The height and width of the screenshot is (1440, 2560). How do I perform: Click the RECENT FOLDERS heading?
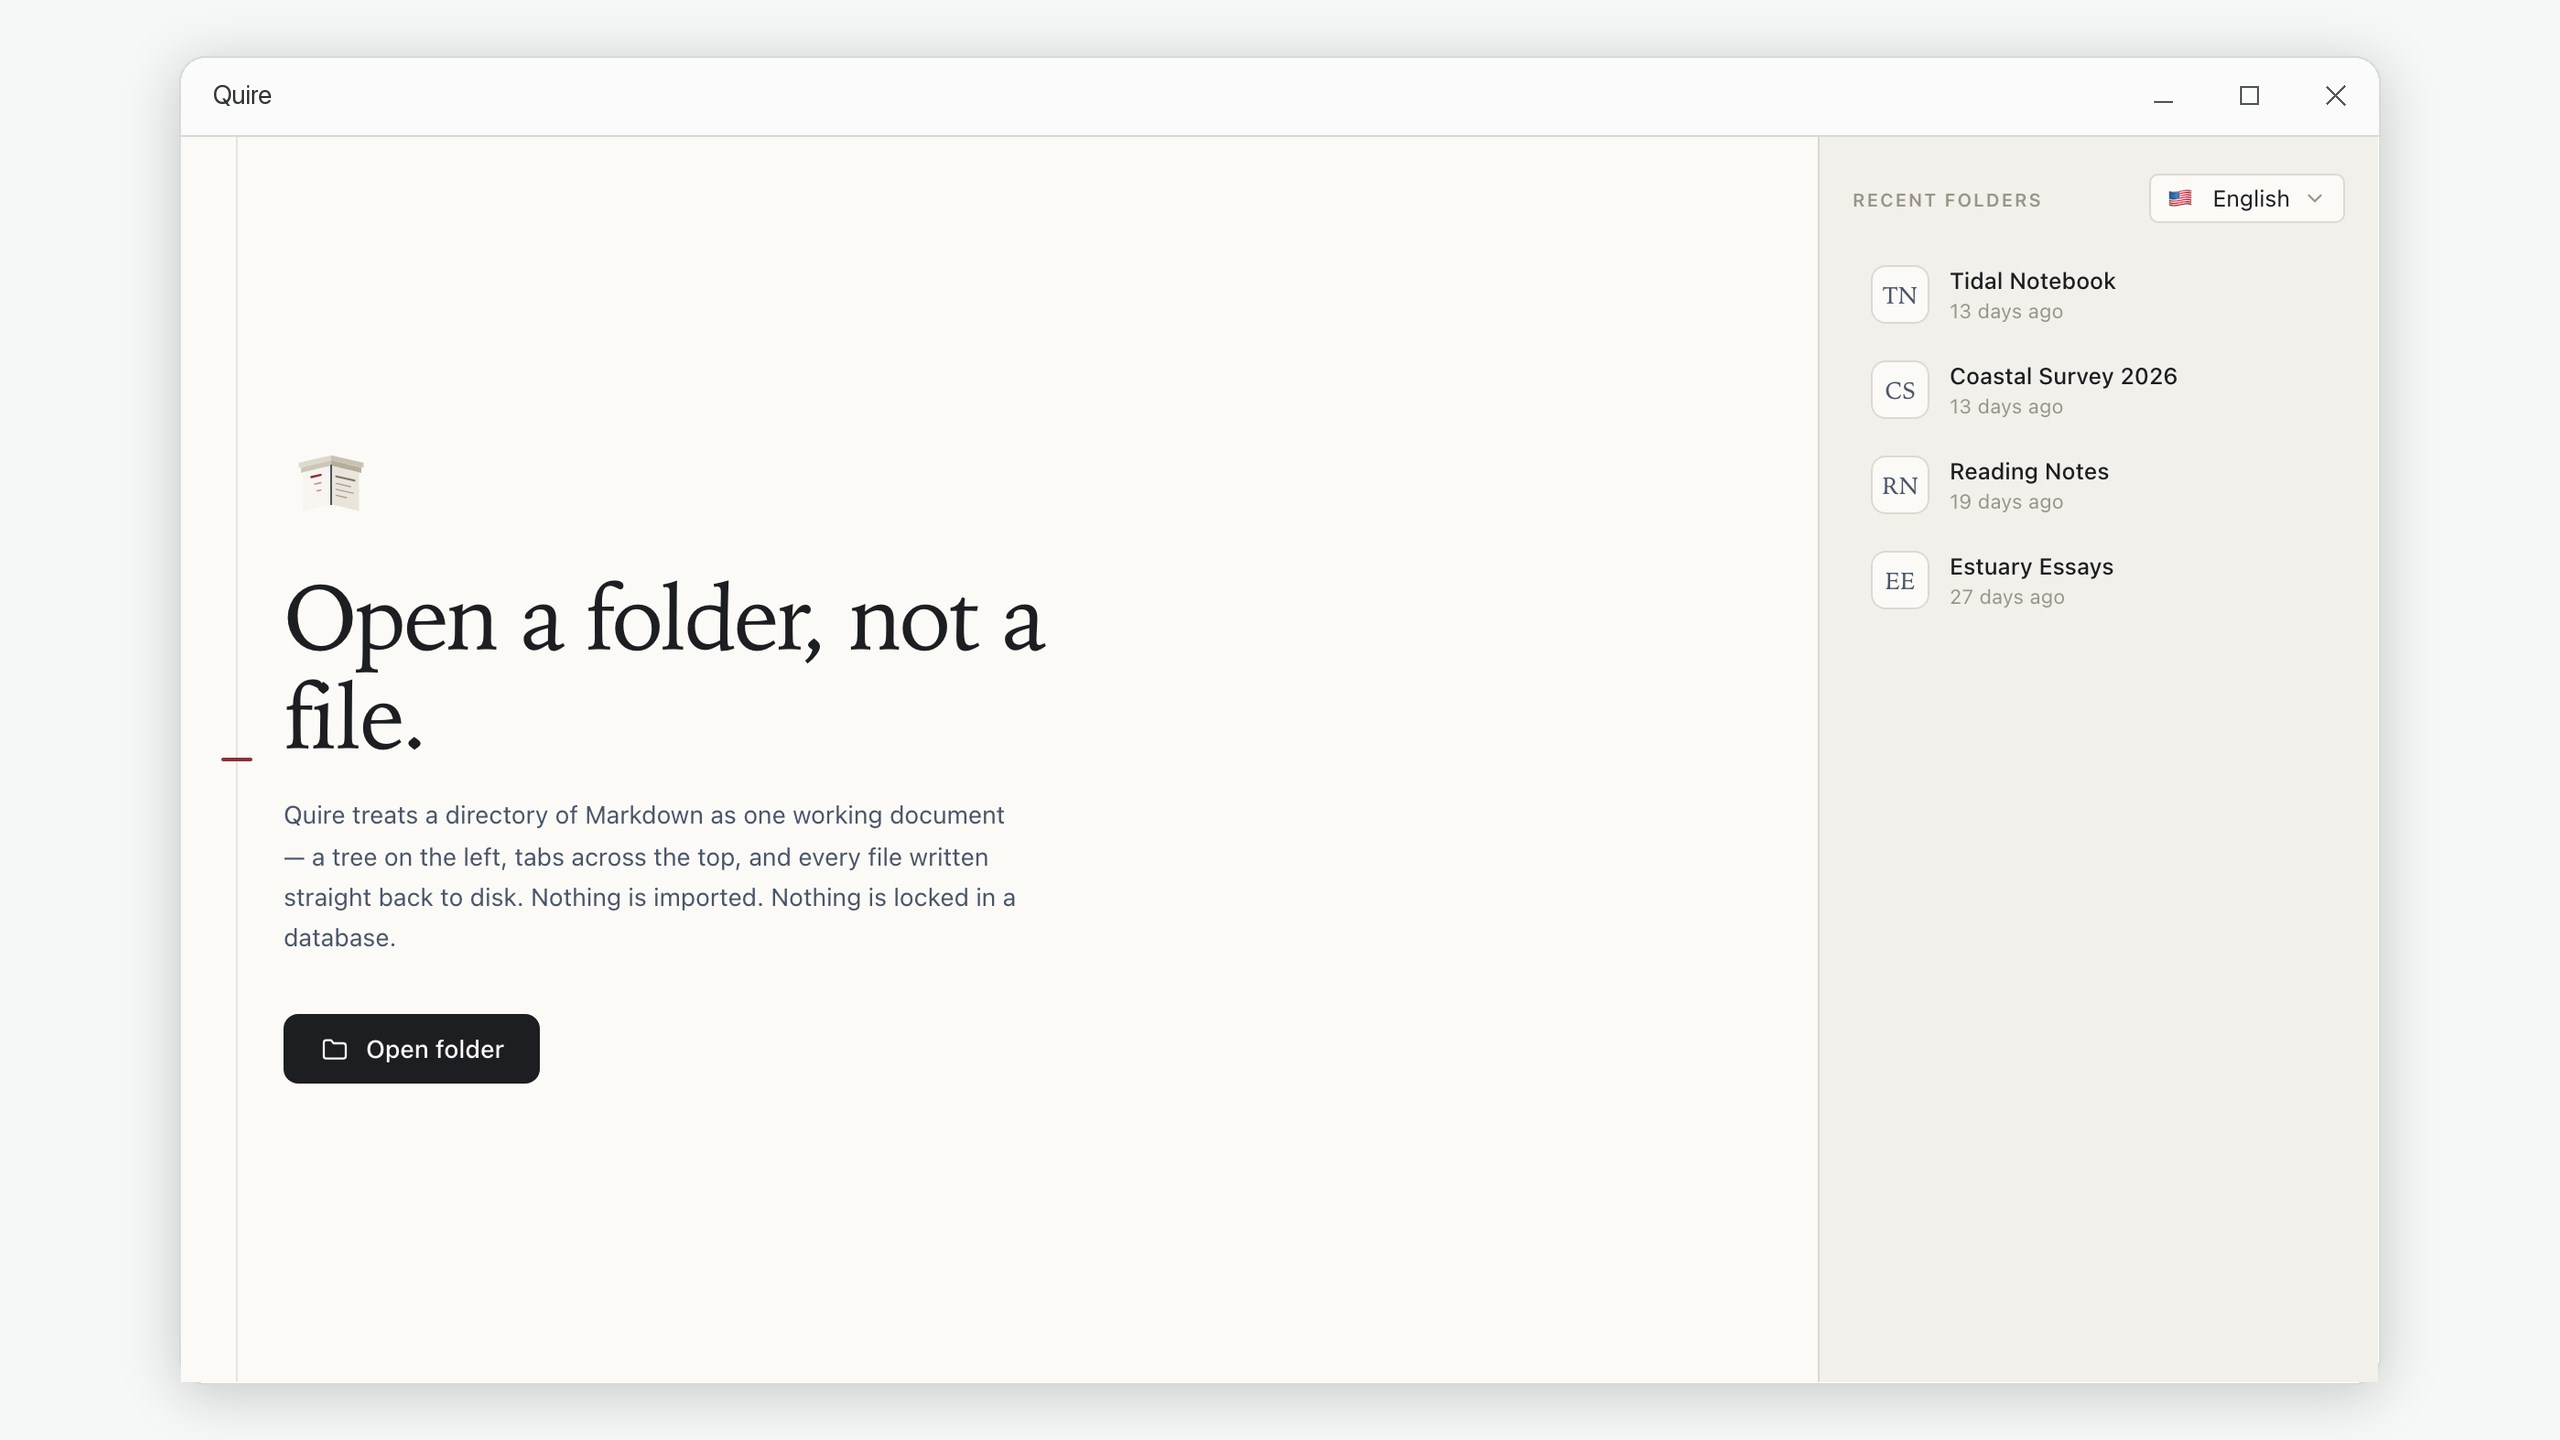pos(1946,200)
